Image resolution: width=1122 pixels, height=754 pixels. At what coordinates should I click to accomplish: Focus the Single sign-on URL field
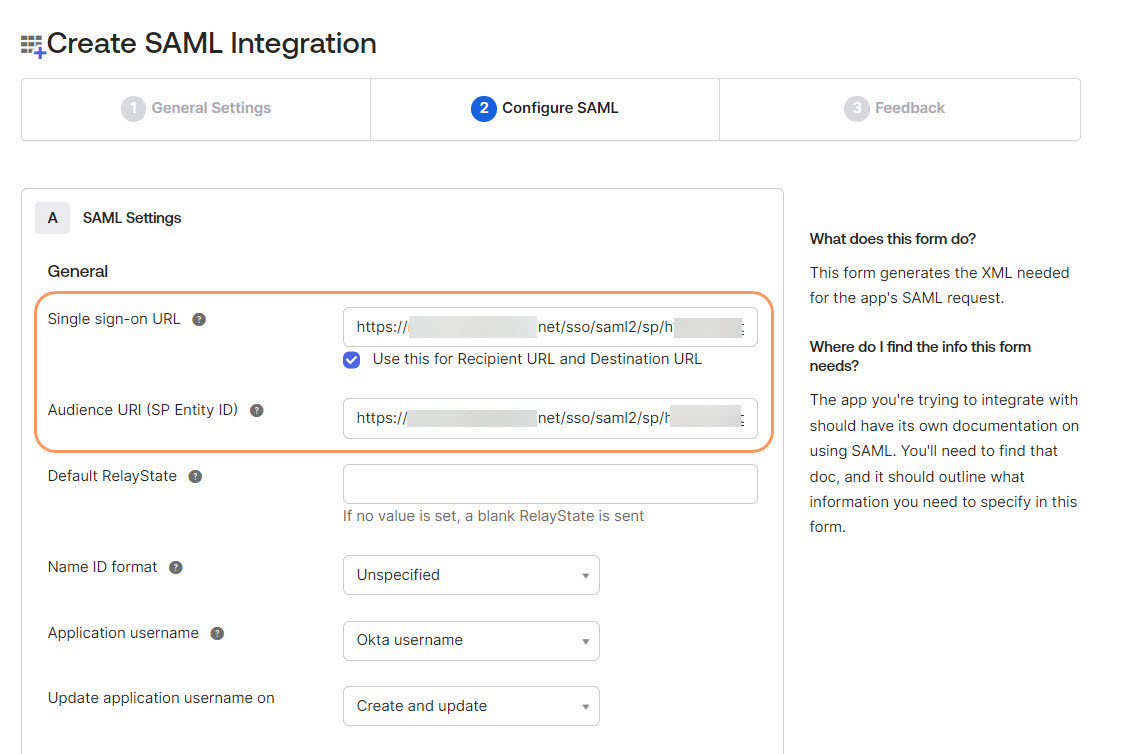(x=550, y=327)
